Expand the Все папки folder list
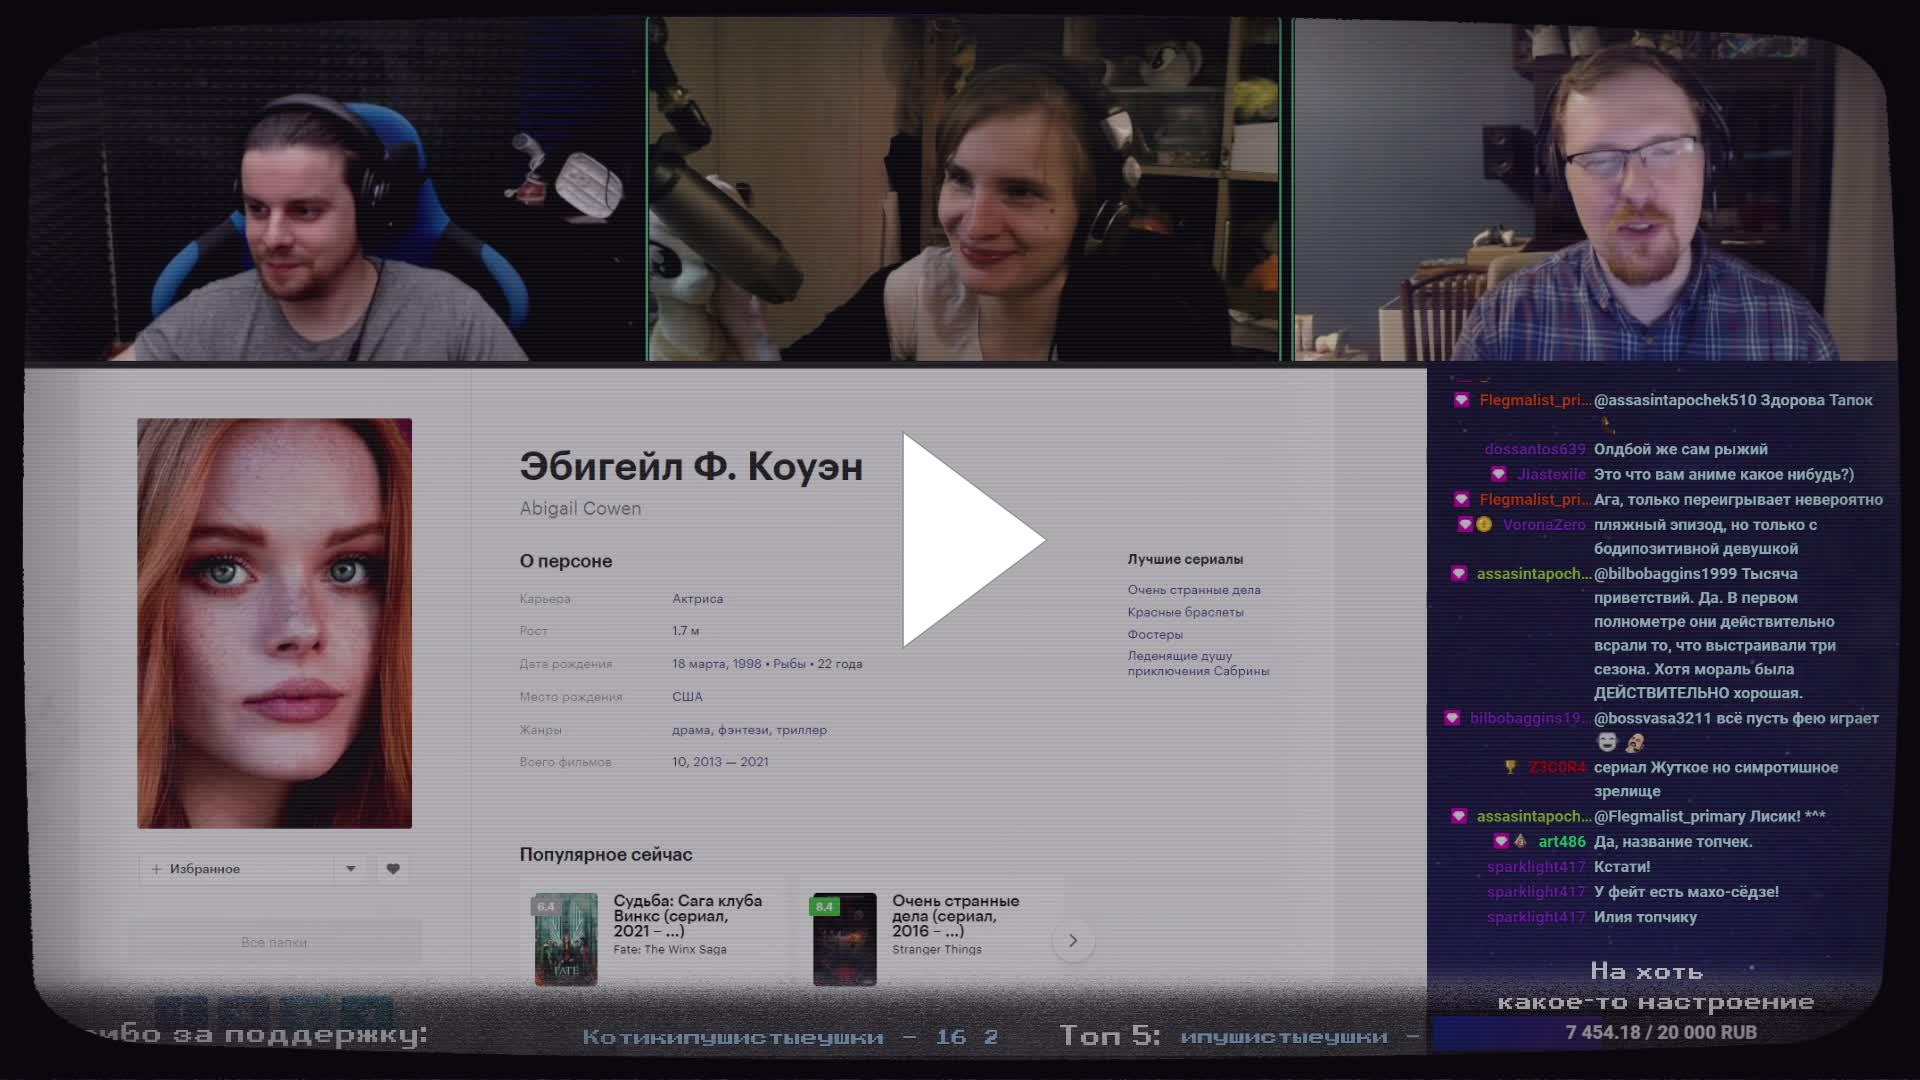The height and width of the screenshot is (1080, 1920). (274, 942)
